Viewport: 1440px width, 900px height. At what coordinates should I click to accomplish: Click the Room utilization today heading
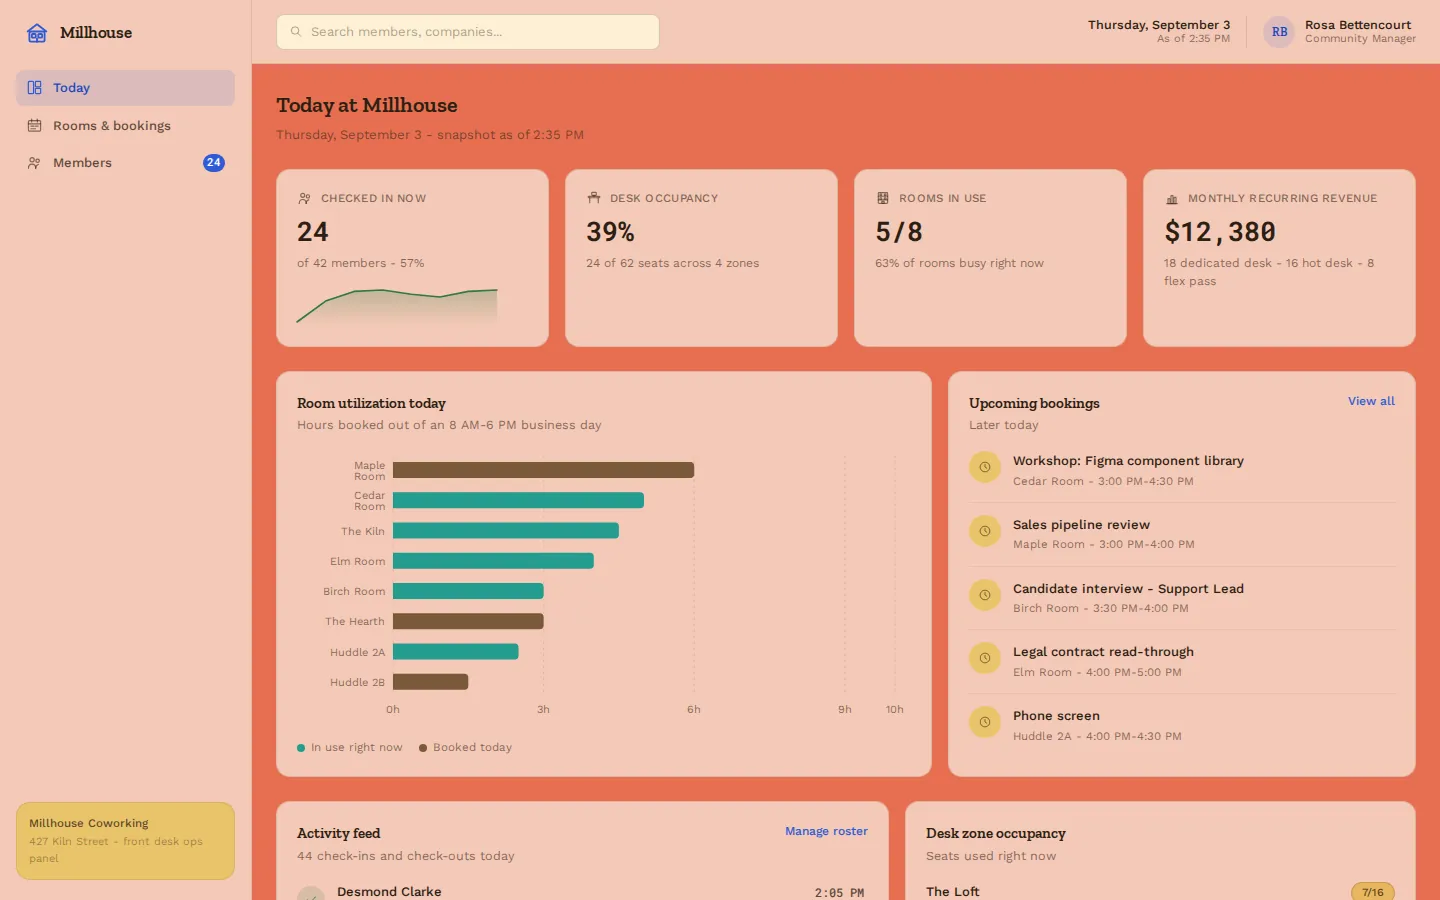click(371, 403)
